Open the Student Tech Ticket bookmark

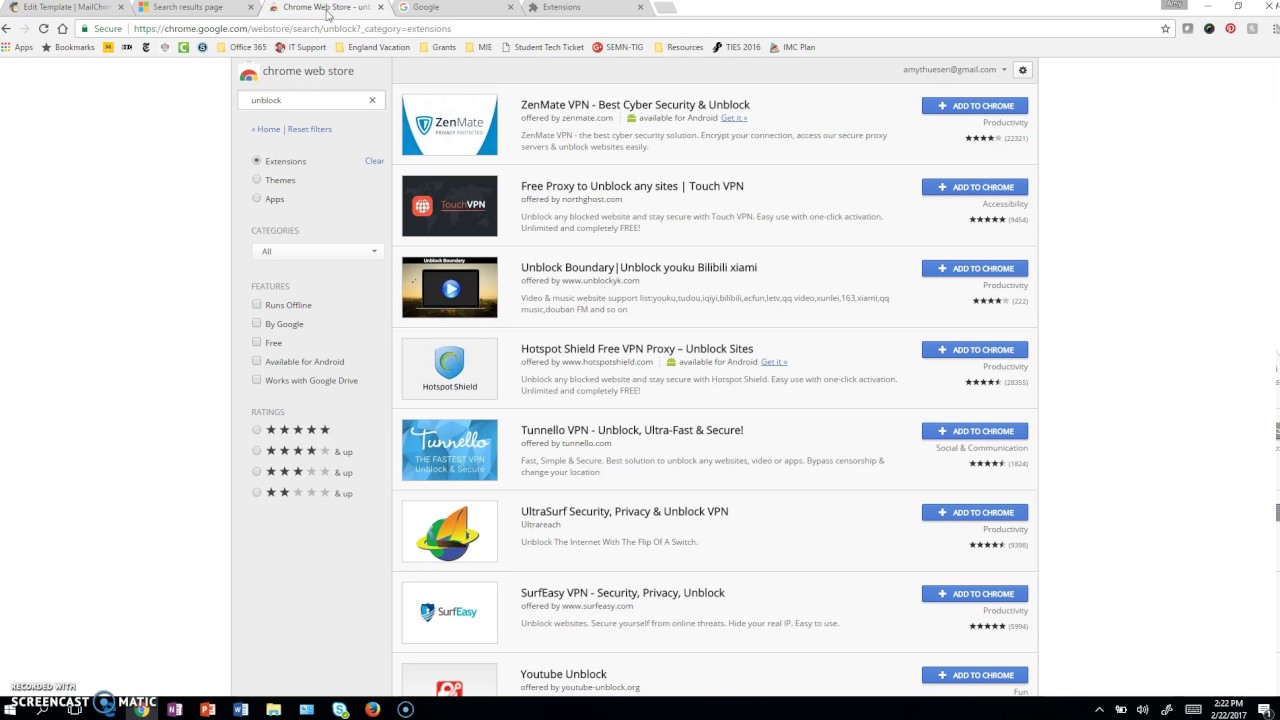click(542, 47)
